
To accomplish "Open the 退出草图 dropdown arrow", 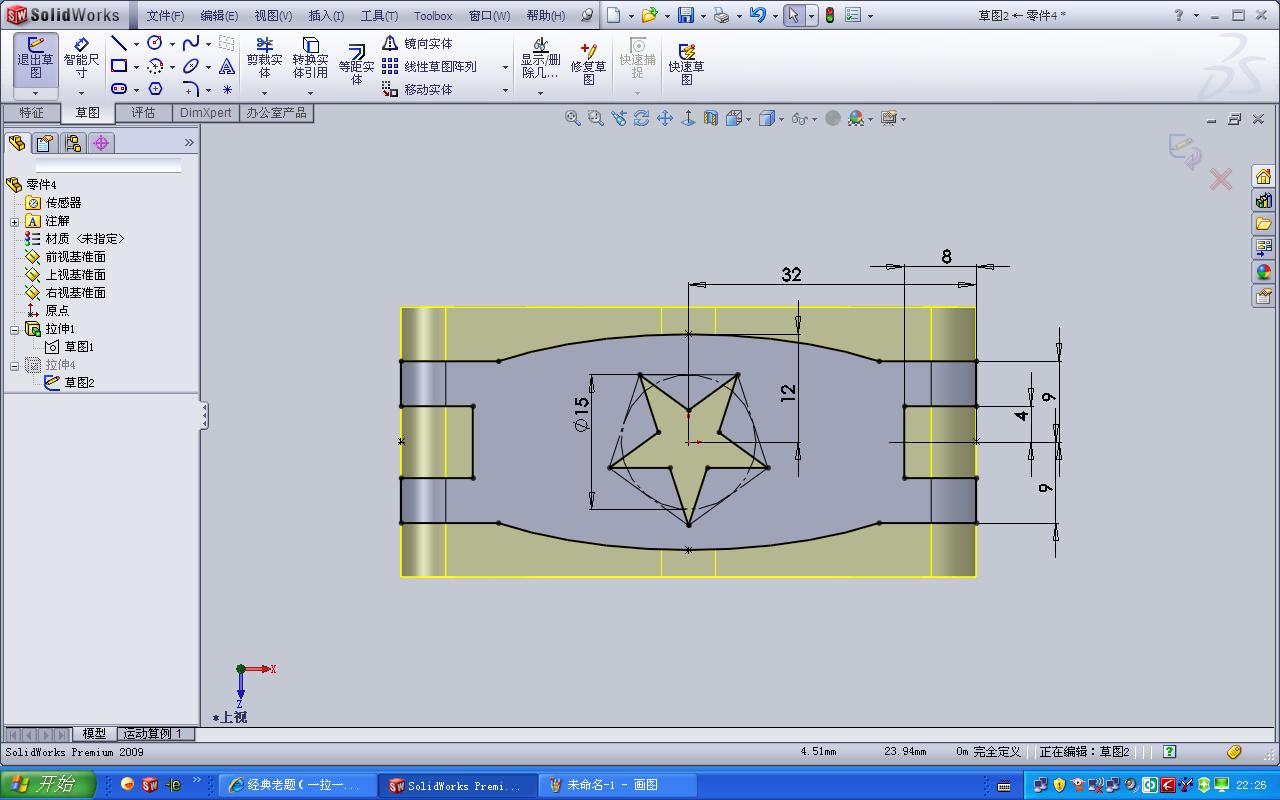I will 36,93.
